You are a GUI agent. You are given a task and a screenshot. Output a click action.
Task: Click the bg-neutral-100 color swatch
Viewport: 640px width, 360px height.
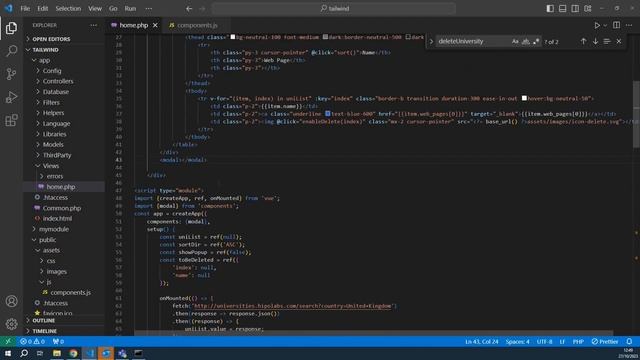[233, 37]
